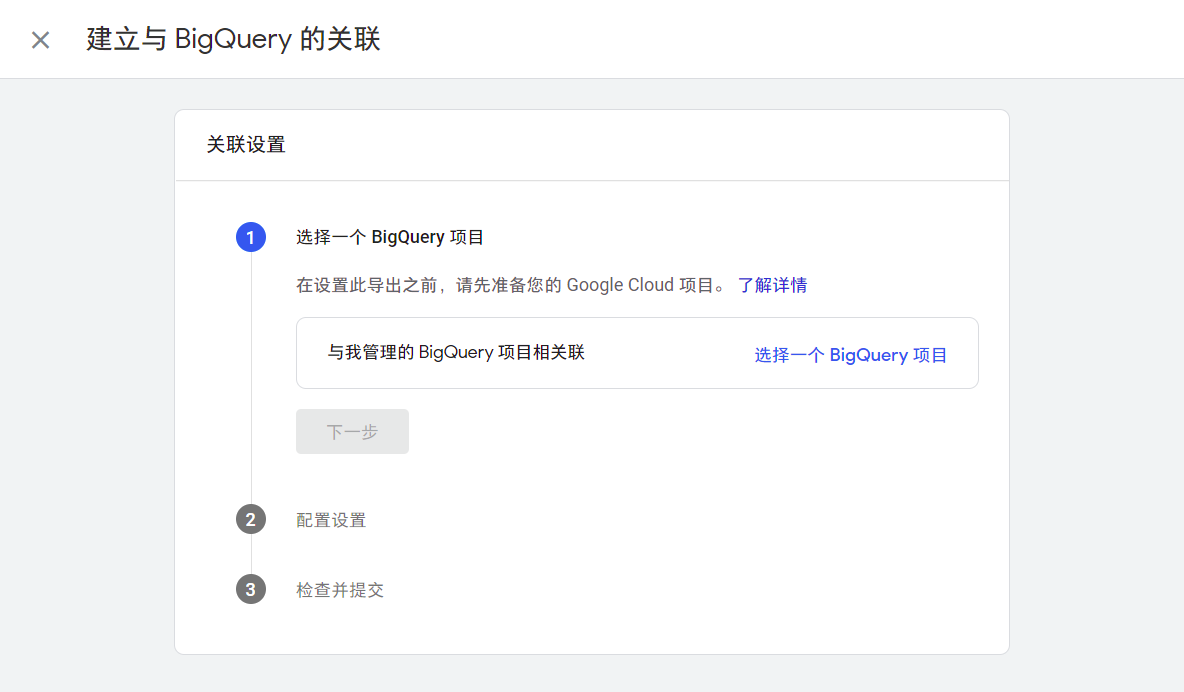Image resolution: width=1184 pixels, height=692 pixels.
Task: Select step 1 number circle icon
Action: [251, 237]
